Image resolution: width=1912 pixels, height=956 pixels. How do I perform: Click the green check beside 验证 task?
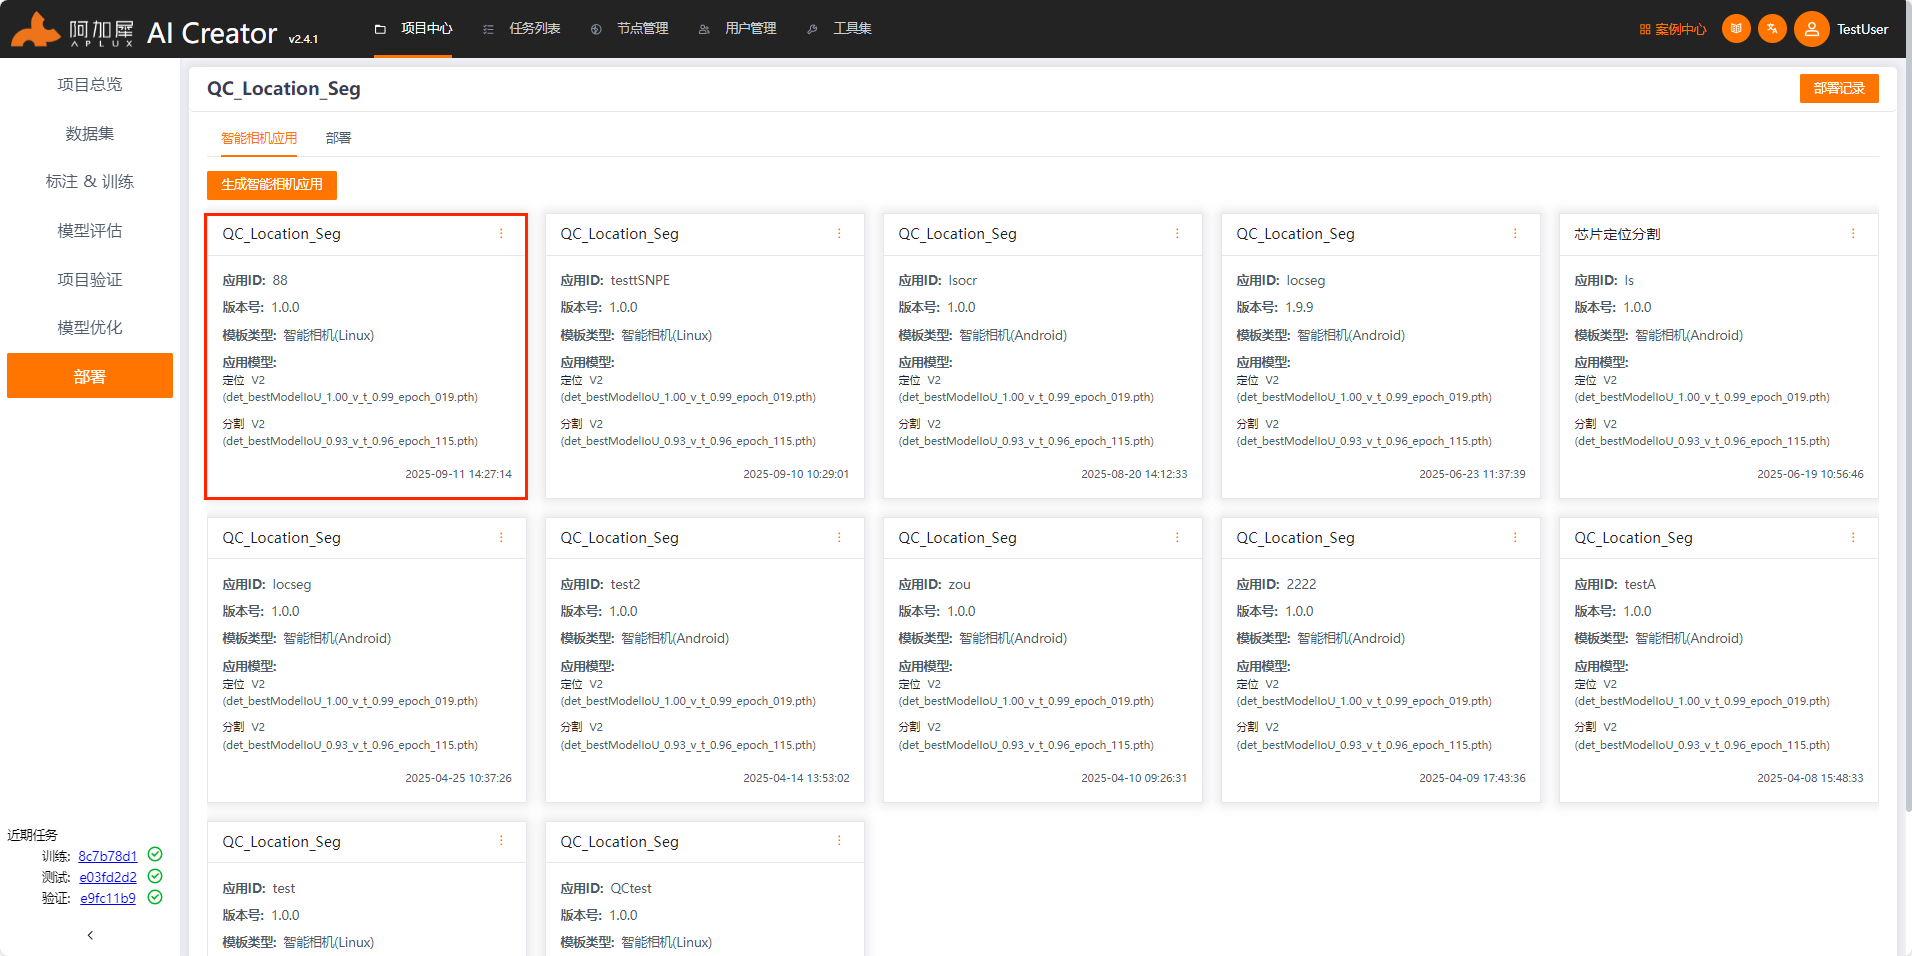pyautogui.click(x=155, y=897)
